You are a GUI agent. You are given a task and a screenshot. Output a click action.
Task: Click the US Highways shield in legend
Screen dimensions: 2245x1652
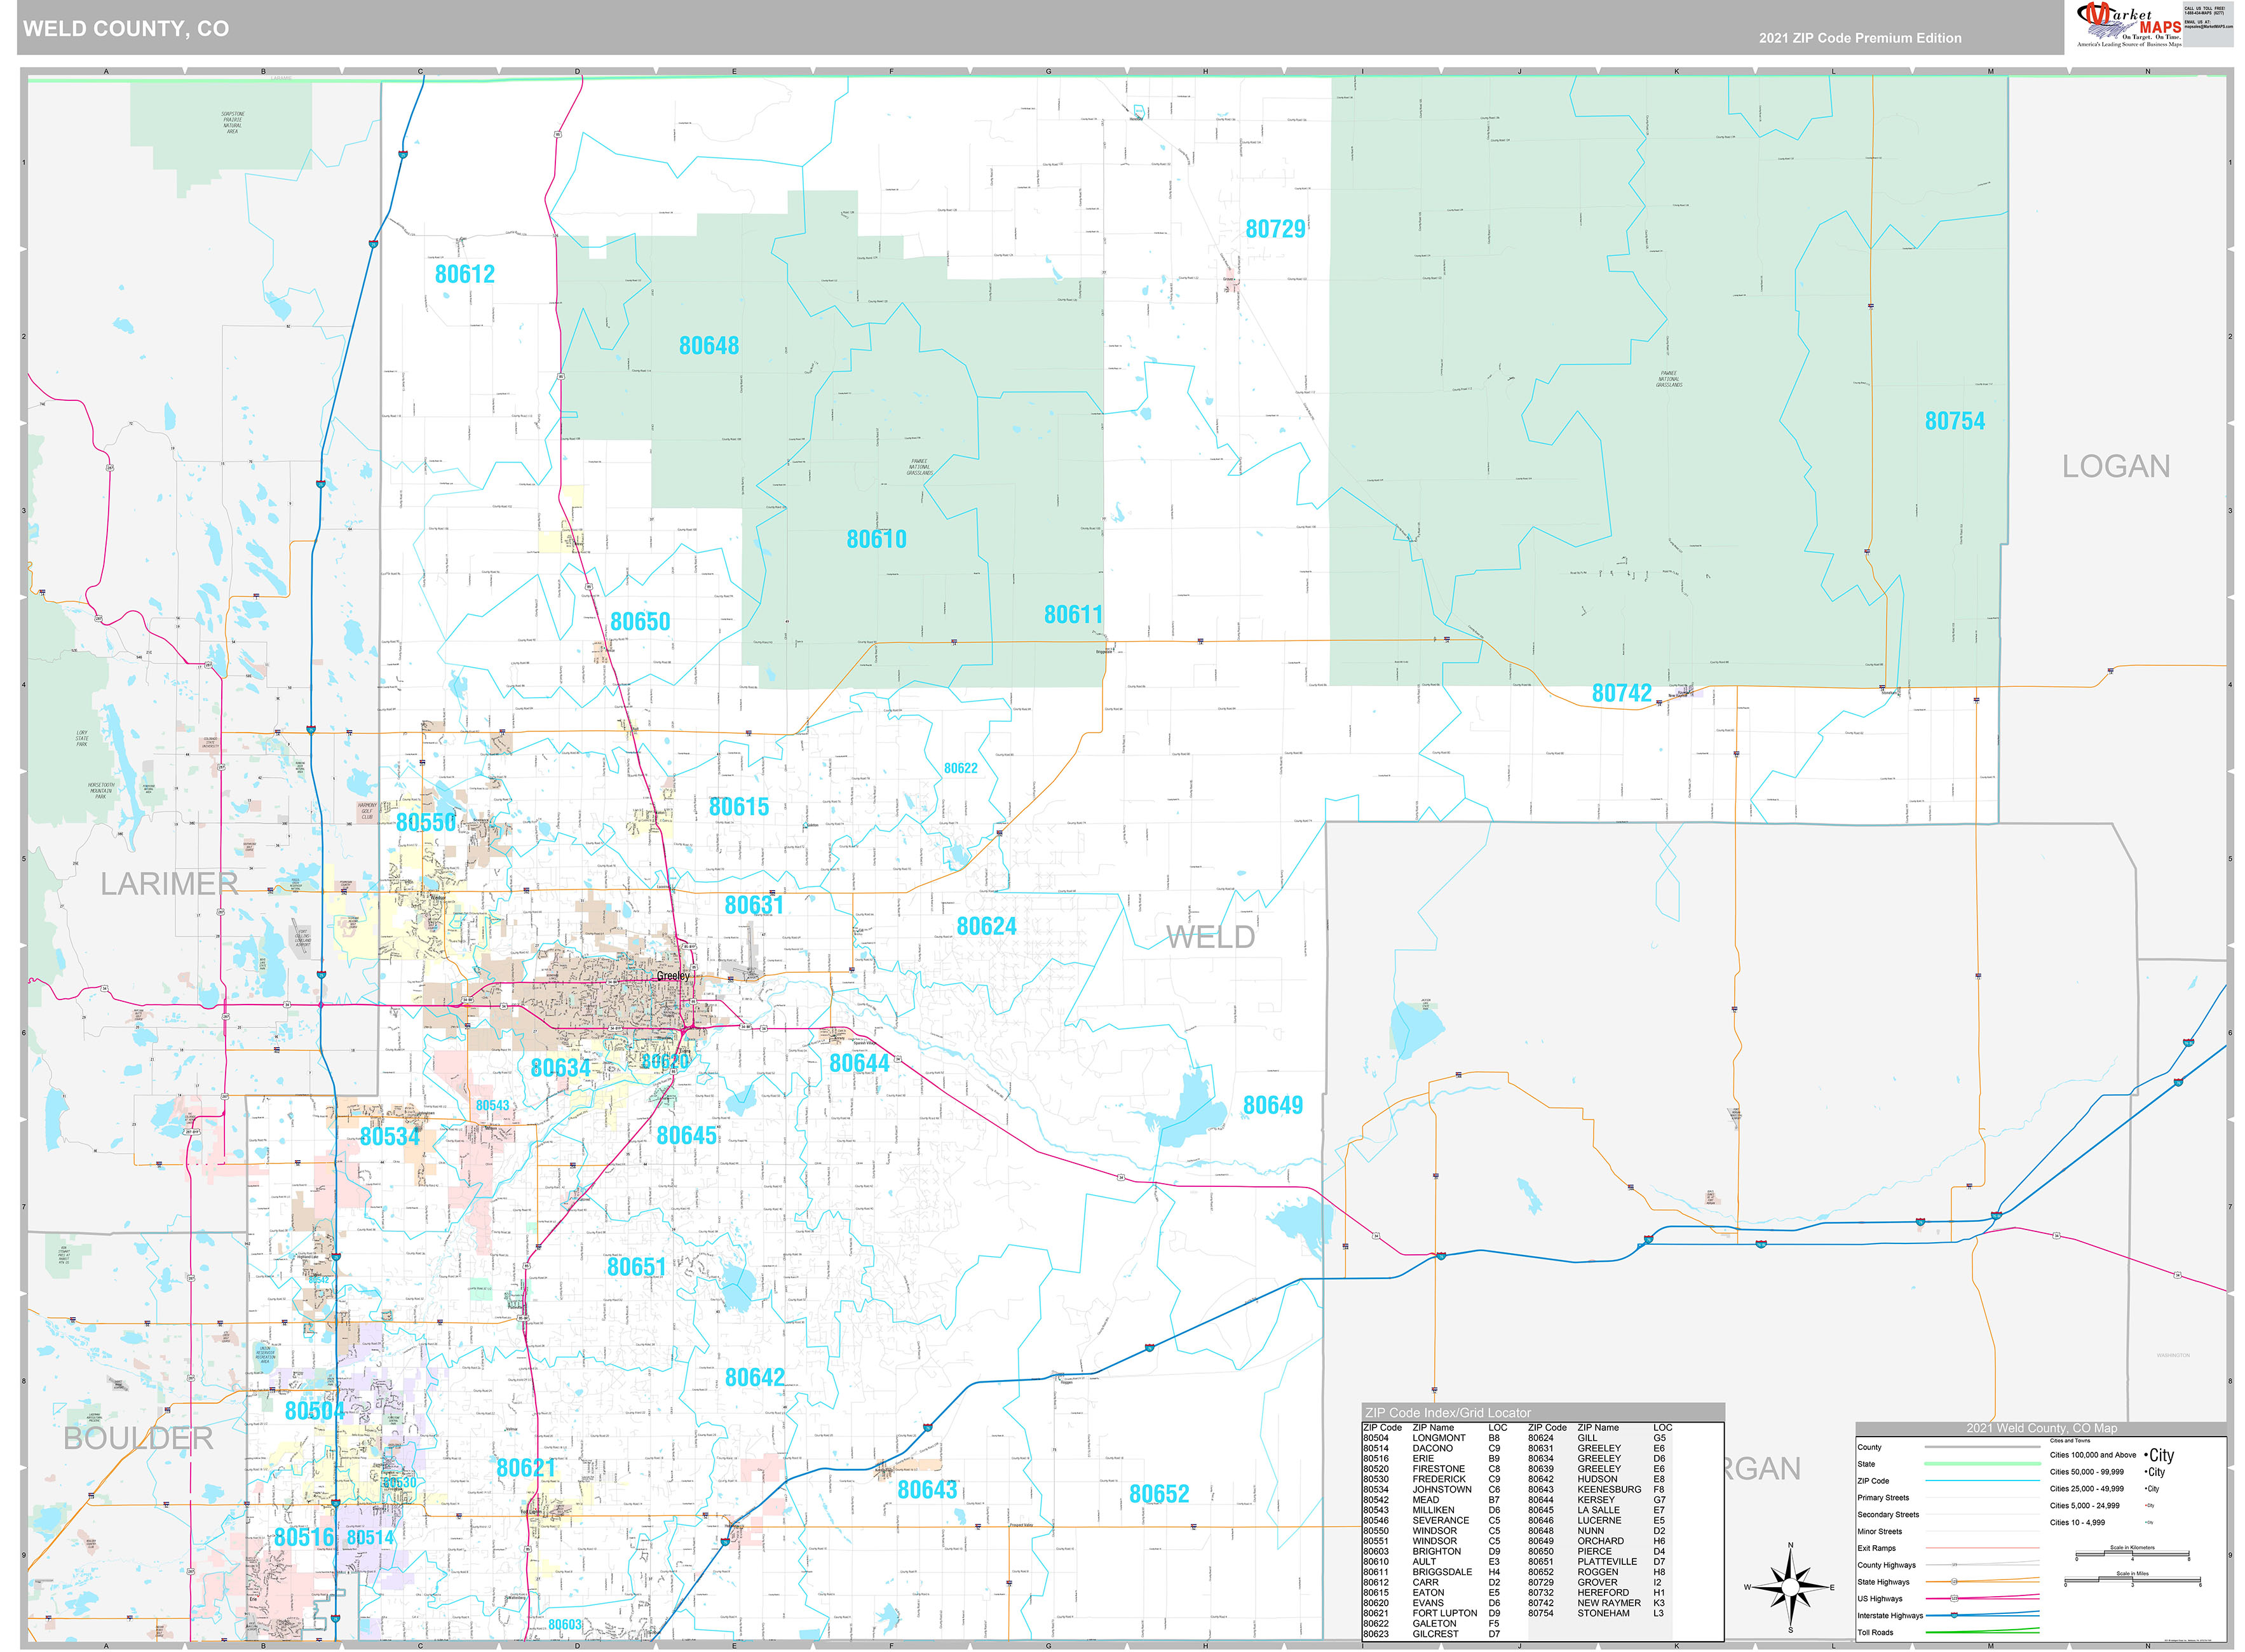1954,1598
